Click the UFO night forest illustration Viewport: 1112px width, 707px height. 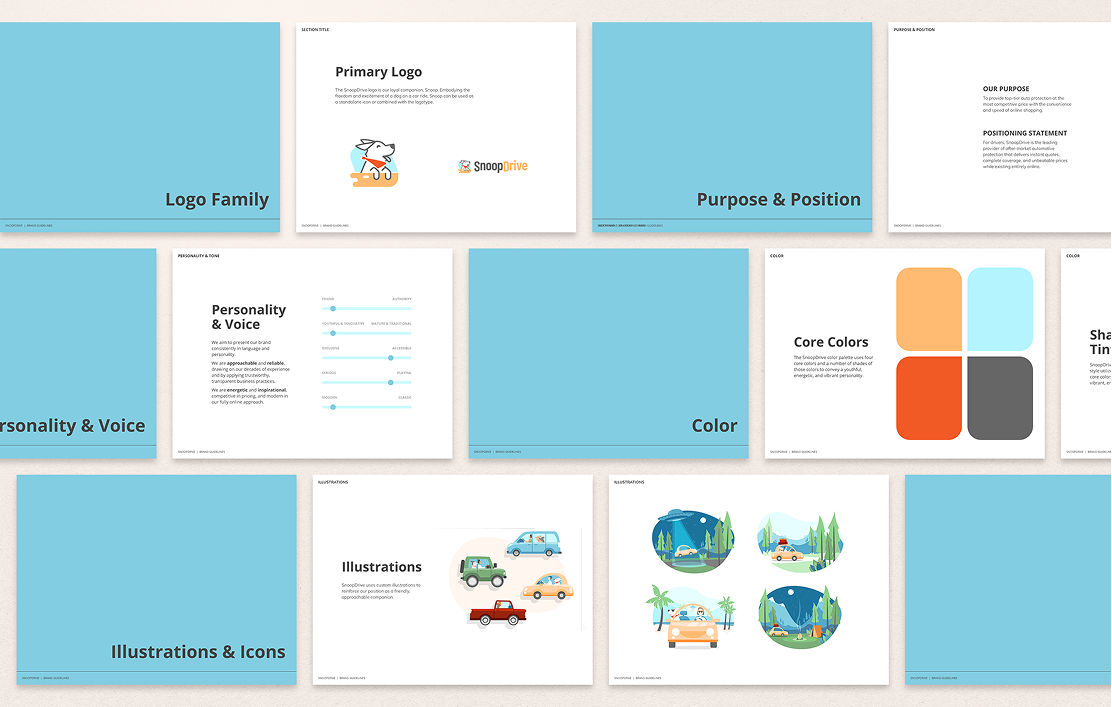click(x=693, y=540)
